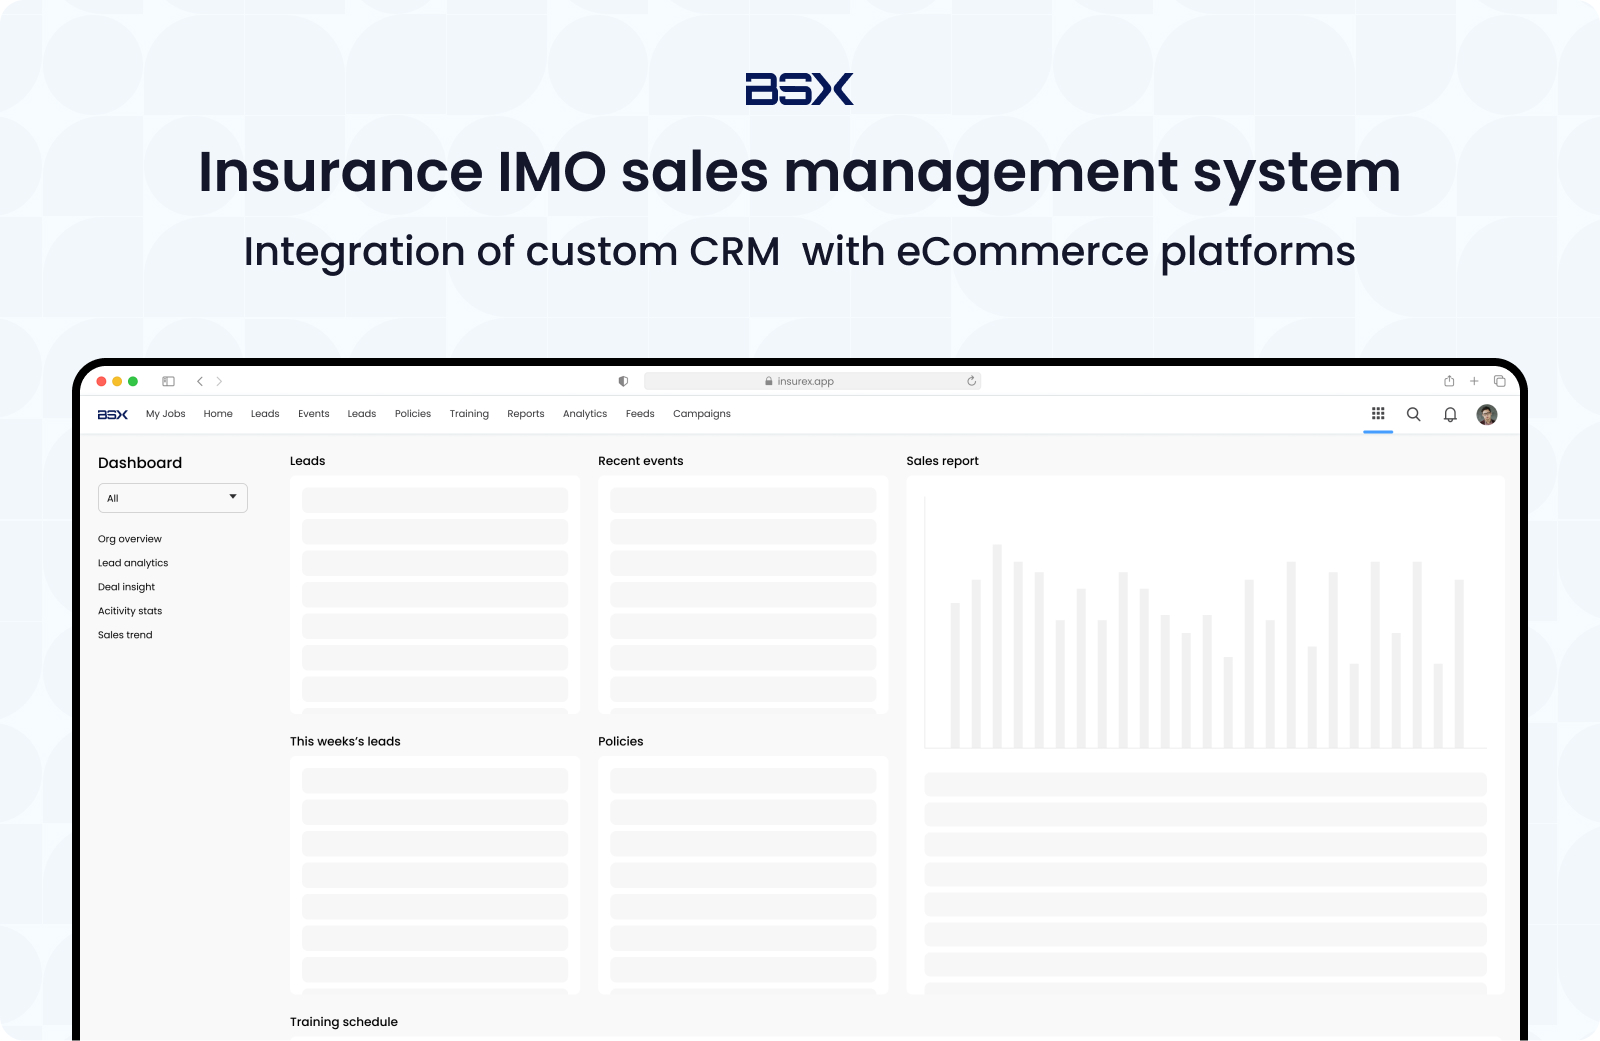Viewport: 1600px width, 1041px height.
Task: Go to the Campaigns navigation item
Action: (702, 414)
